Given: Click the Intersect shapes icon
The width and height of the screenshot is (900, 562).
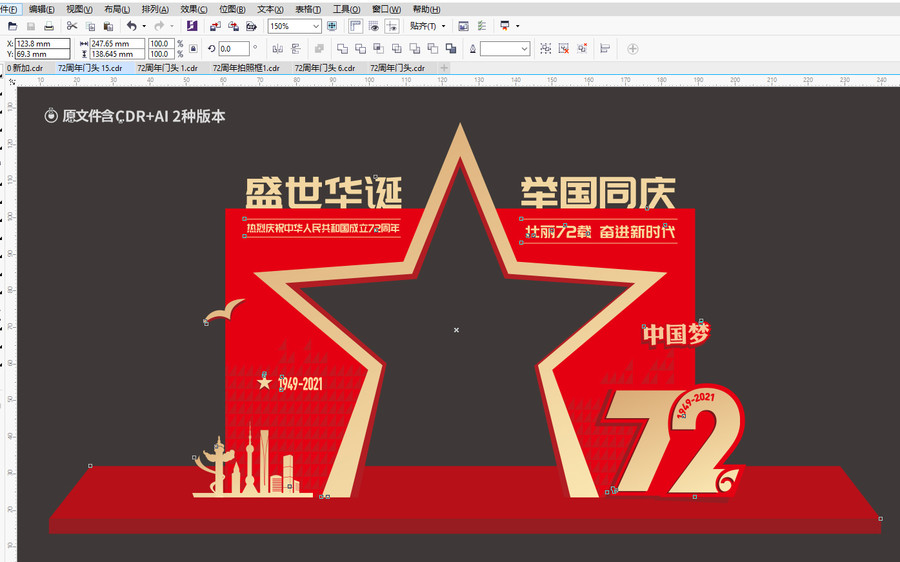Looking at the screenshot, I should pyautogui.click(x=378, y=49).
